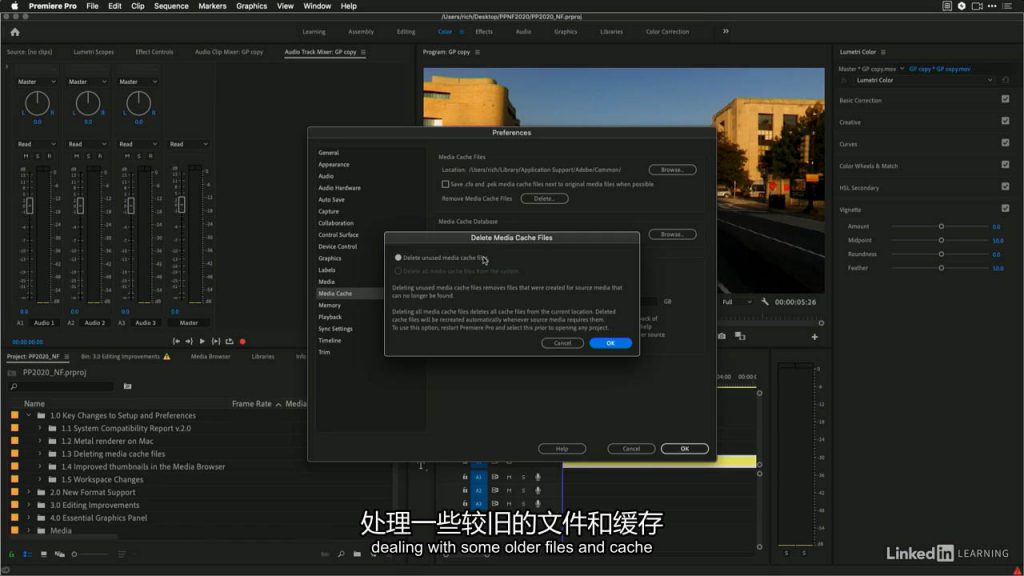
Task: Open the Apple menu
Action: point(14,6)
